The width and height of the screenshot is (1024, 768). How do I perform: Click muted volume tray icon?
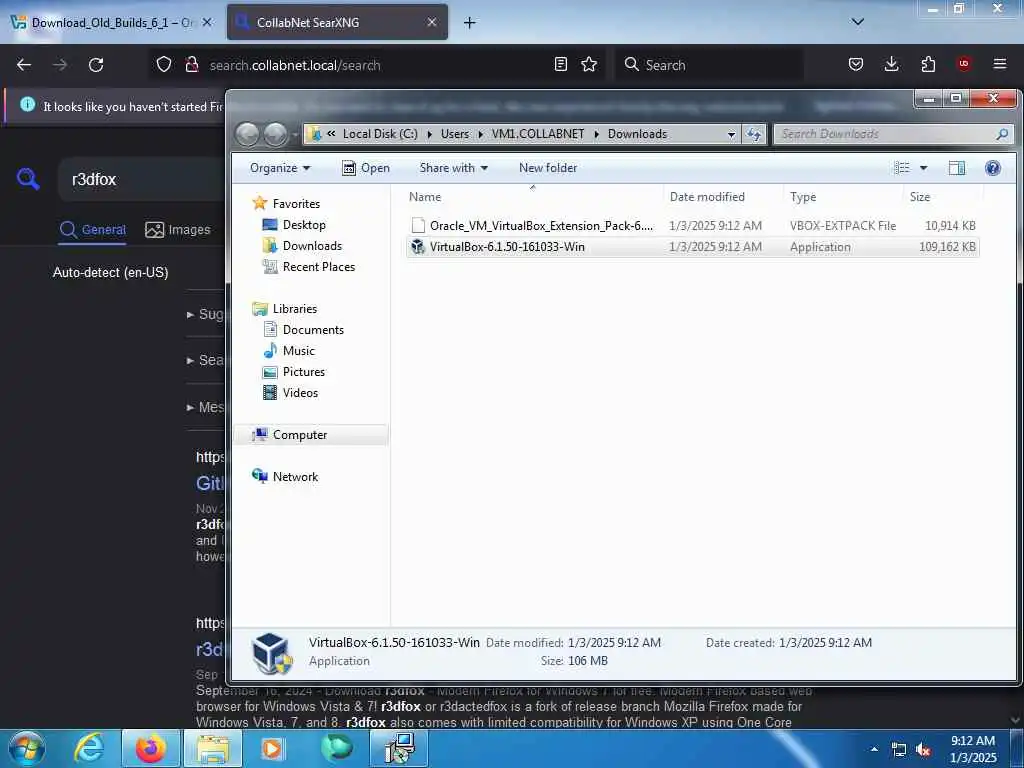(x=923, y=750)
